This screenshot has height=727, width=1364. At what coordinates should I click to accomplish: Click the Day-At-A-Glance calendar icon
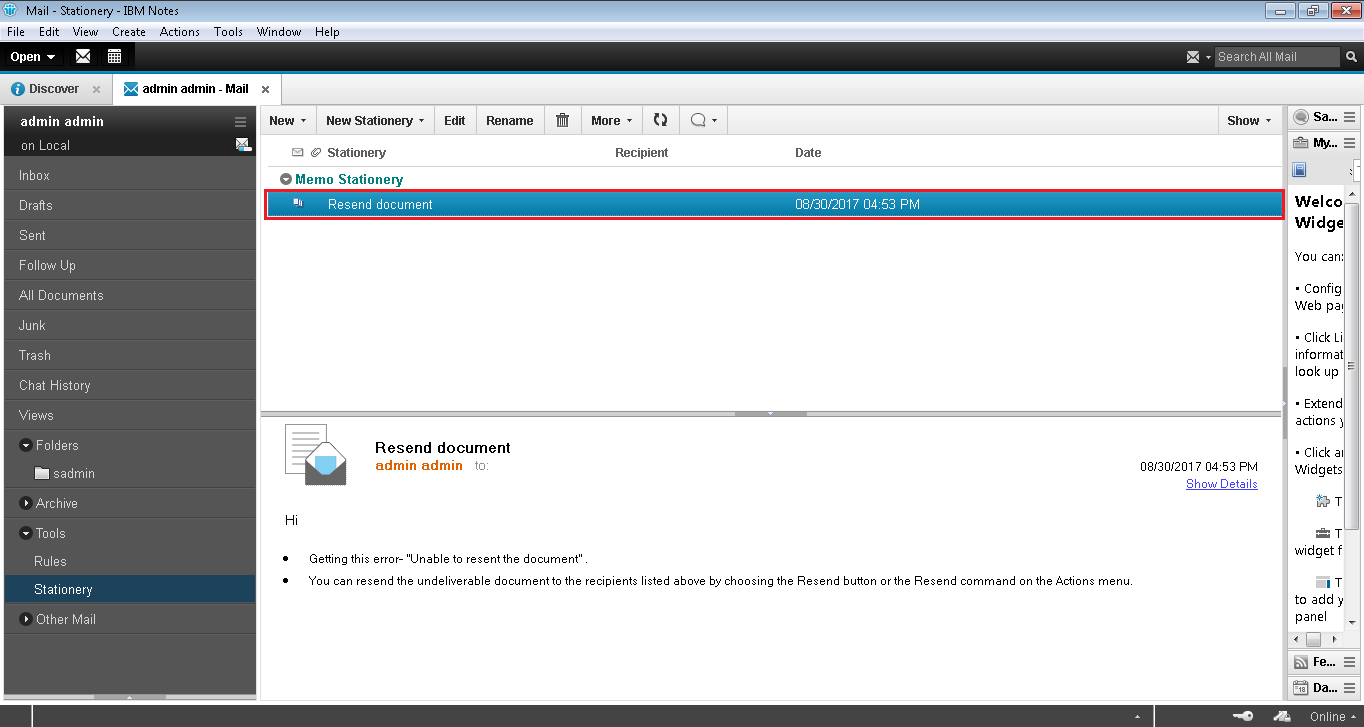tap(1301, 688)
